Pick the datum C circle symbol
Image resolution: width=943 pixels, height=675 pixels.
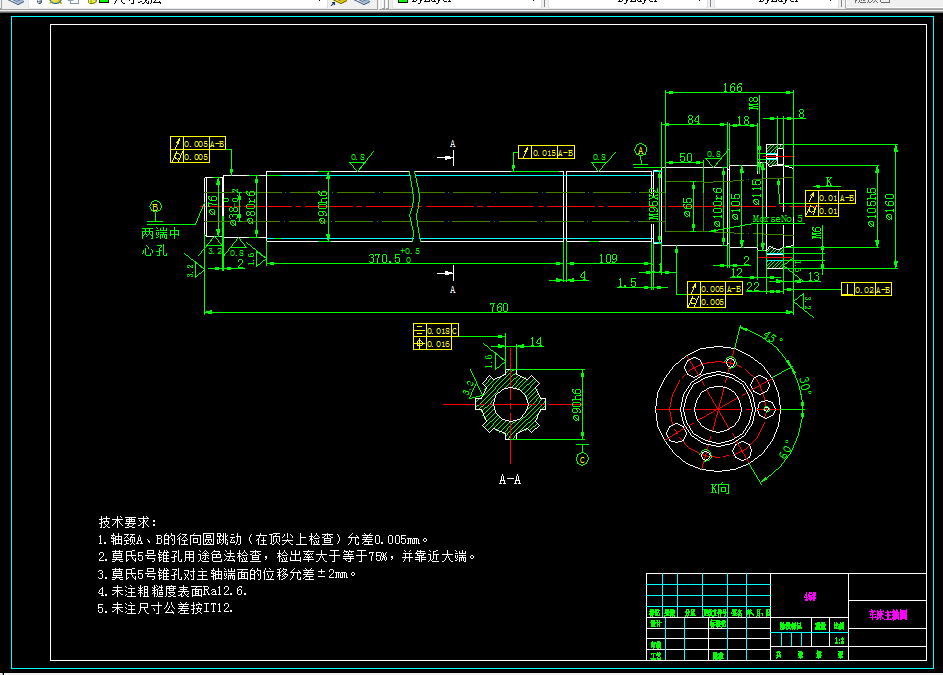click(582, 459)
